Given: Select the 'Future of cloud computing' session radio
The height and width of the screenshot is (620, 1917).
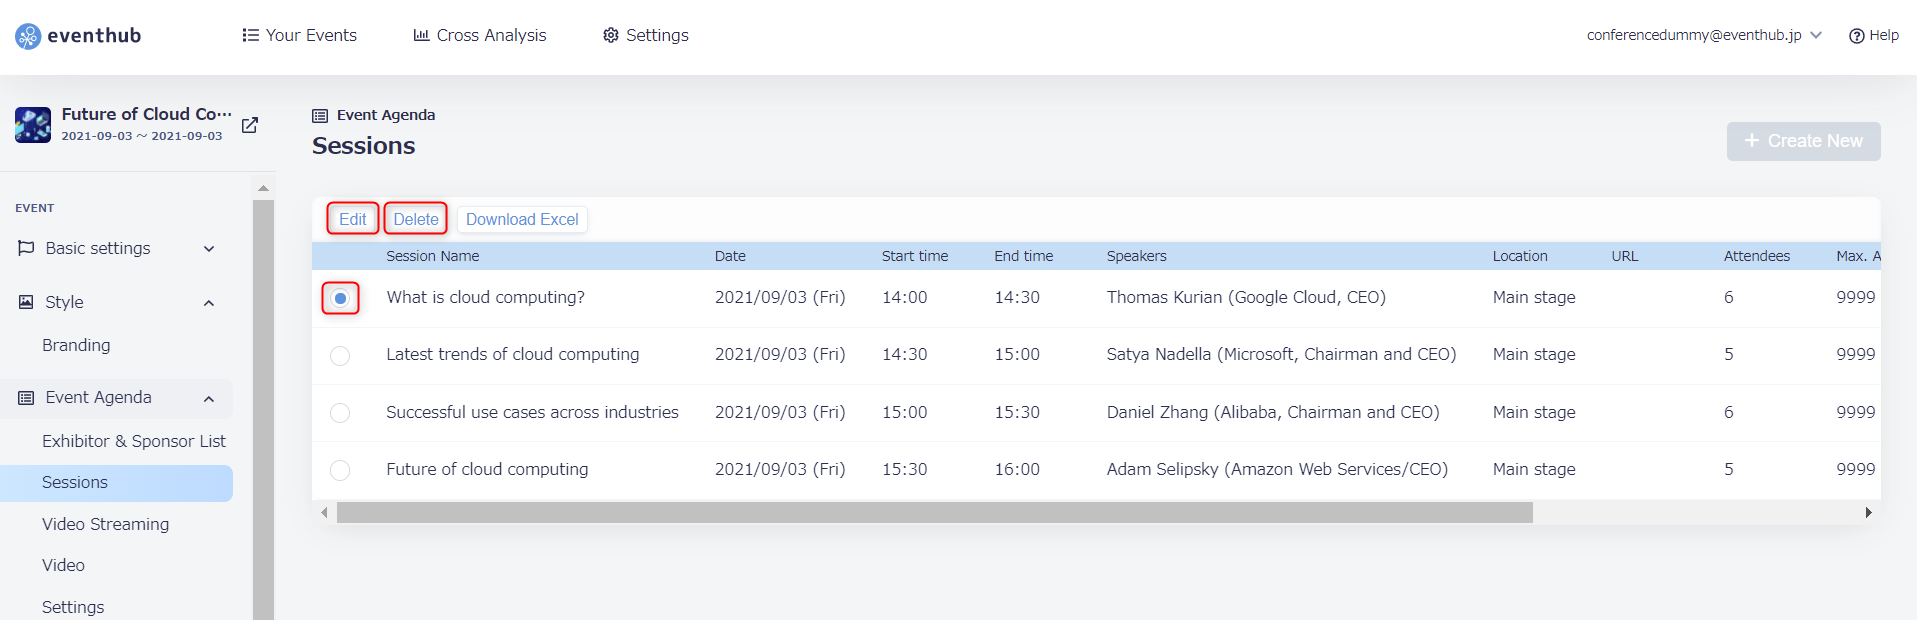Looking at the screenshot, I should click(340, 470).
